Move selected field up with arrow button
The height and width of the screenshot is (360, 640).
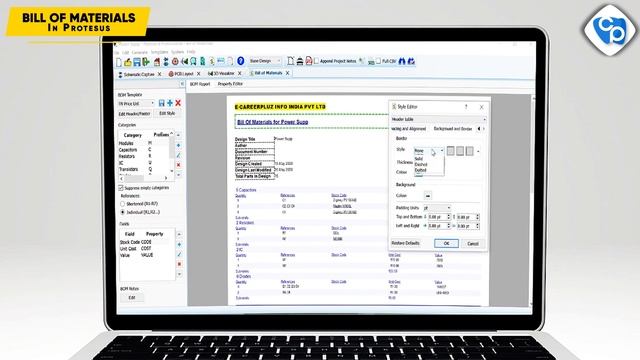[x=179, y=234]
